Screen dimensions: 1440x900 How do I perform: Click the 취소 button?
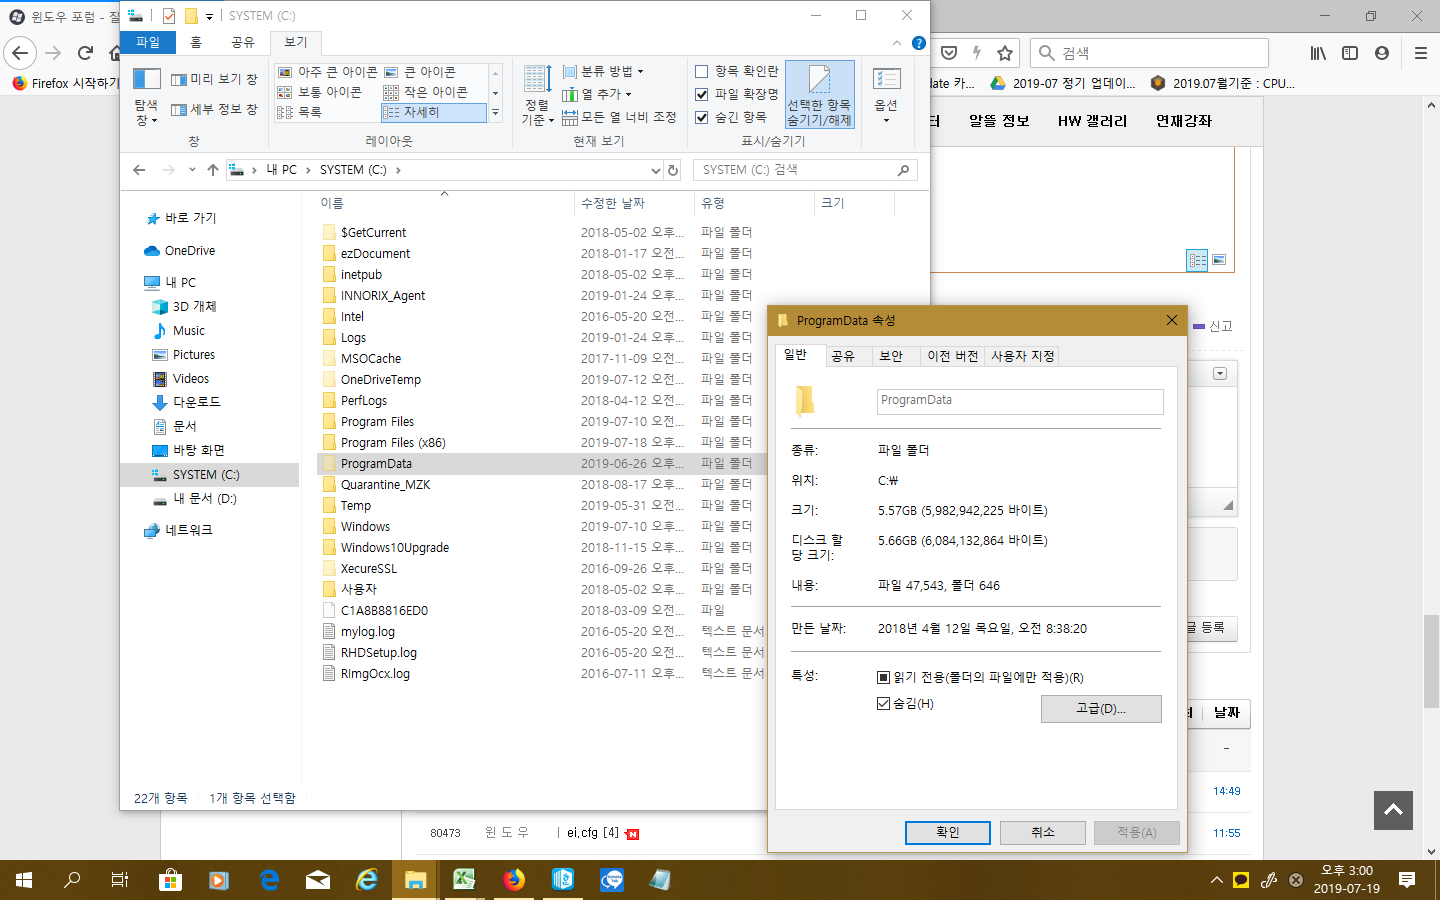click(1043, 832)
